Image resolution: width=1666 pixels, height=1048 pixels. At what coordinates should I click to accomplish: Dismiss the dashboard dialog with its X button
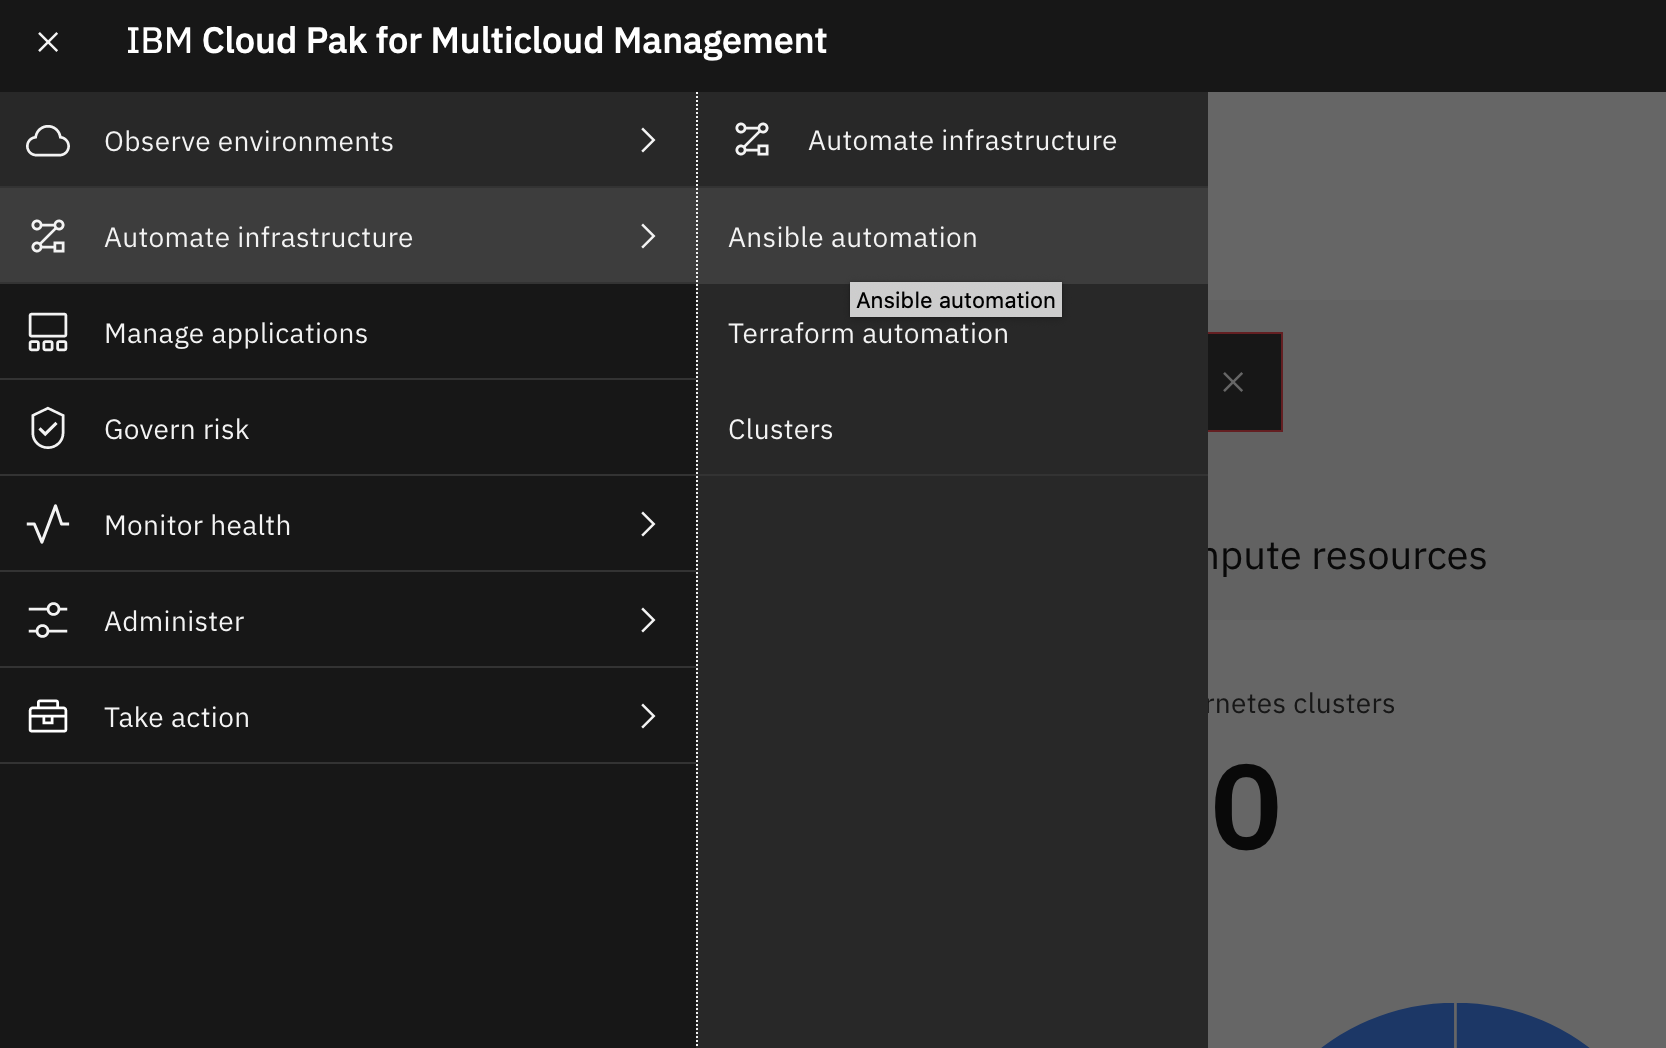coord(1232,382)
